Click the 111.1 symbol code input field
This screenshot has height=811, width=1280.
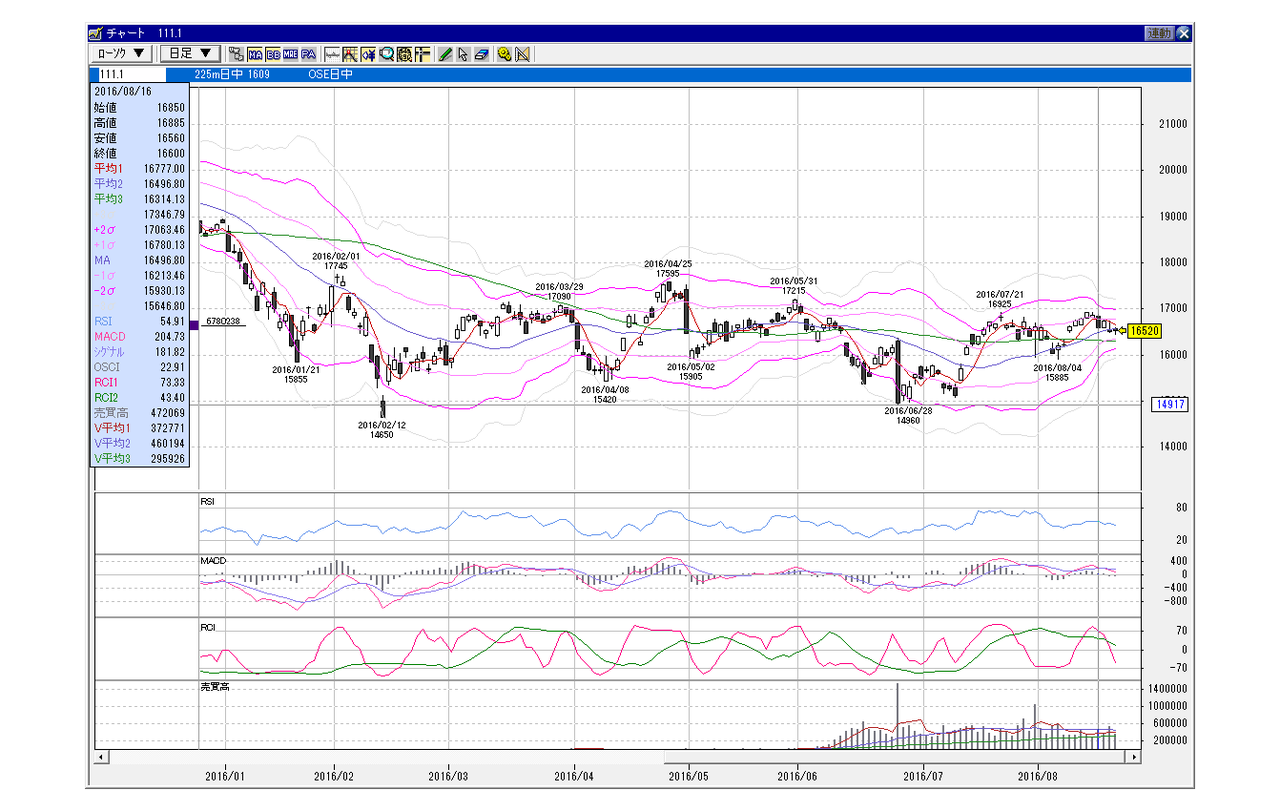click(x=128, y=74)
